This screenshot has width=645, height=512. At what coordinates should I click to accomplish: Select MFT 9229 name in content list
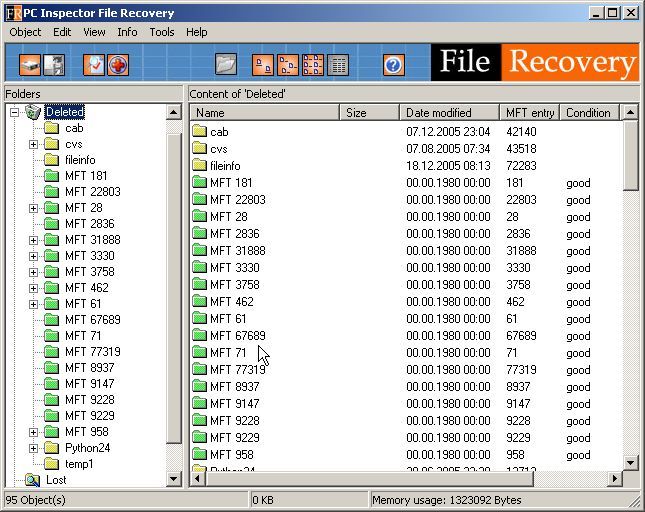tap(235, 438)
